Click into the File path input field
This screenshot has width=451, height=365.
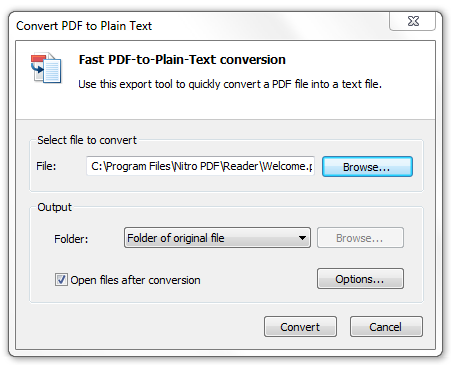(x=200, y=166)
